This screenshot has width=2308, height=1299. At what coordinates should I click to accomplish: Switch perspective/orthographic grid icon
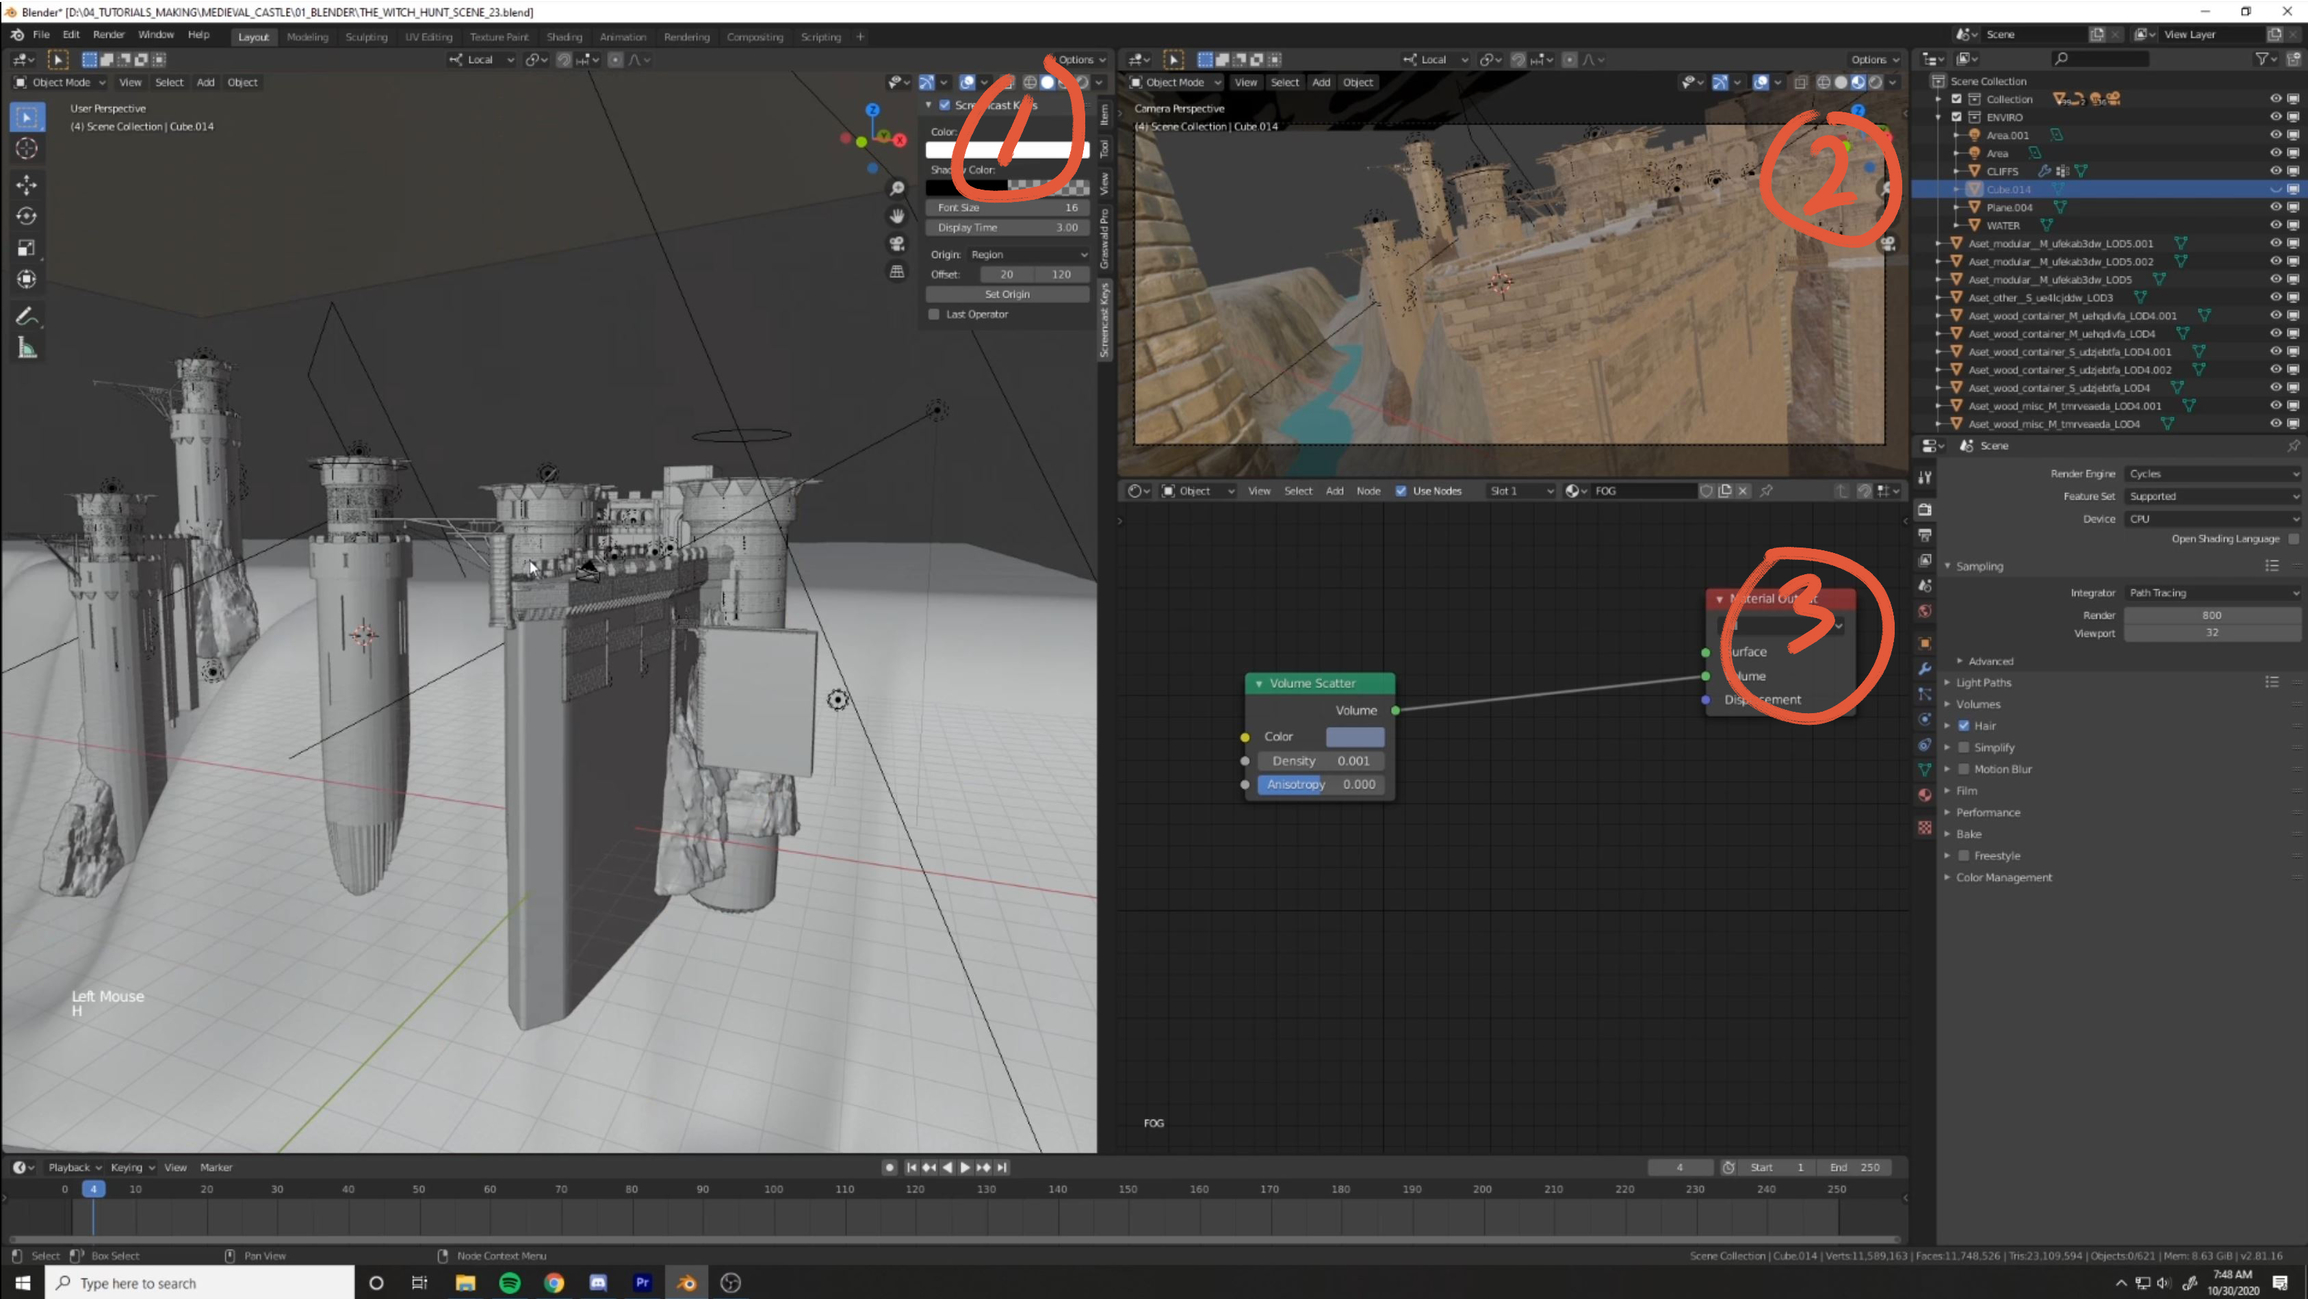897,272
